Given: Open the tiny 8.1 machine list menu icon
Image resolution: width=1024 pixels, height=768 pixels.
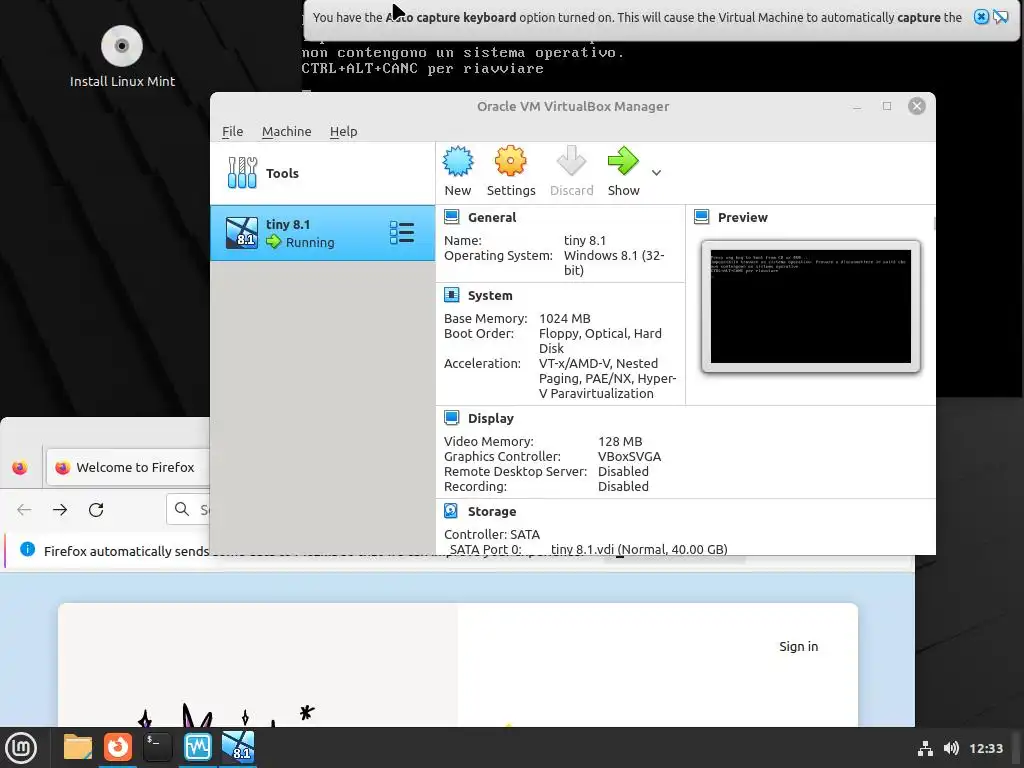Looking at the screenshot, I should point(402,233).
